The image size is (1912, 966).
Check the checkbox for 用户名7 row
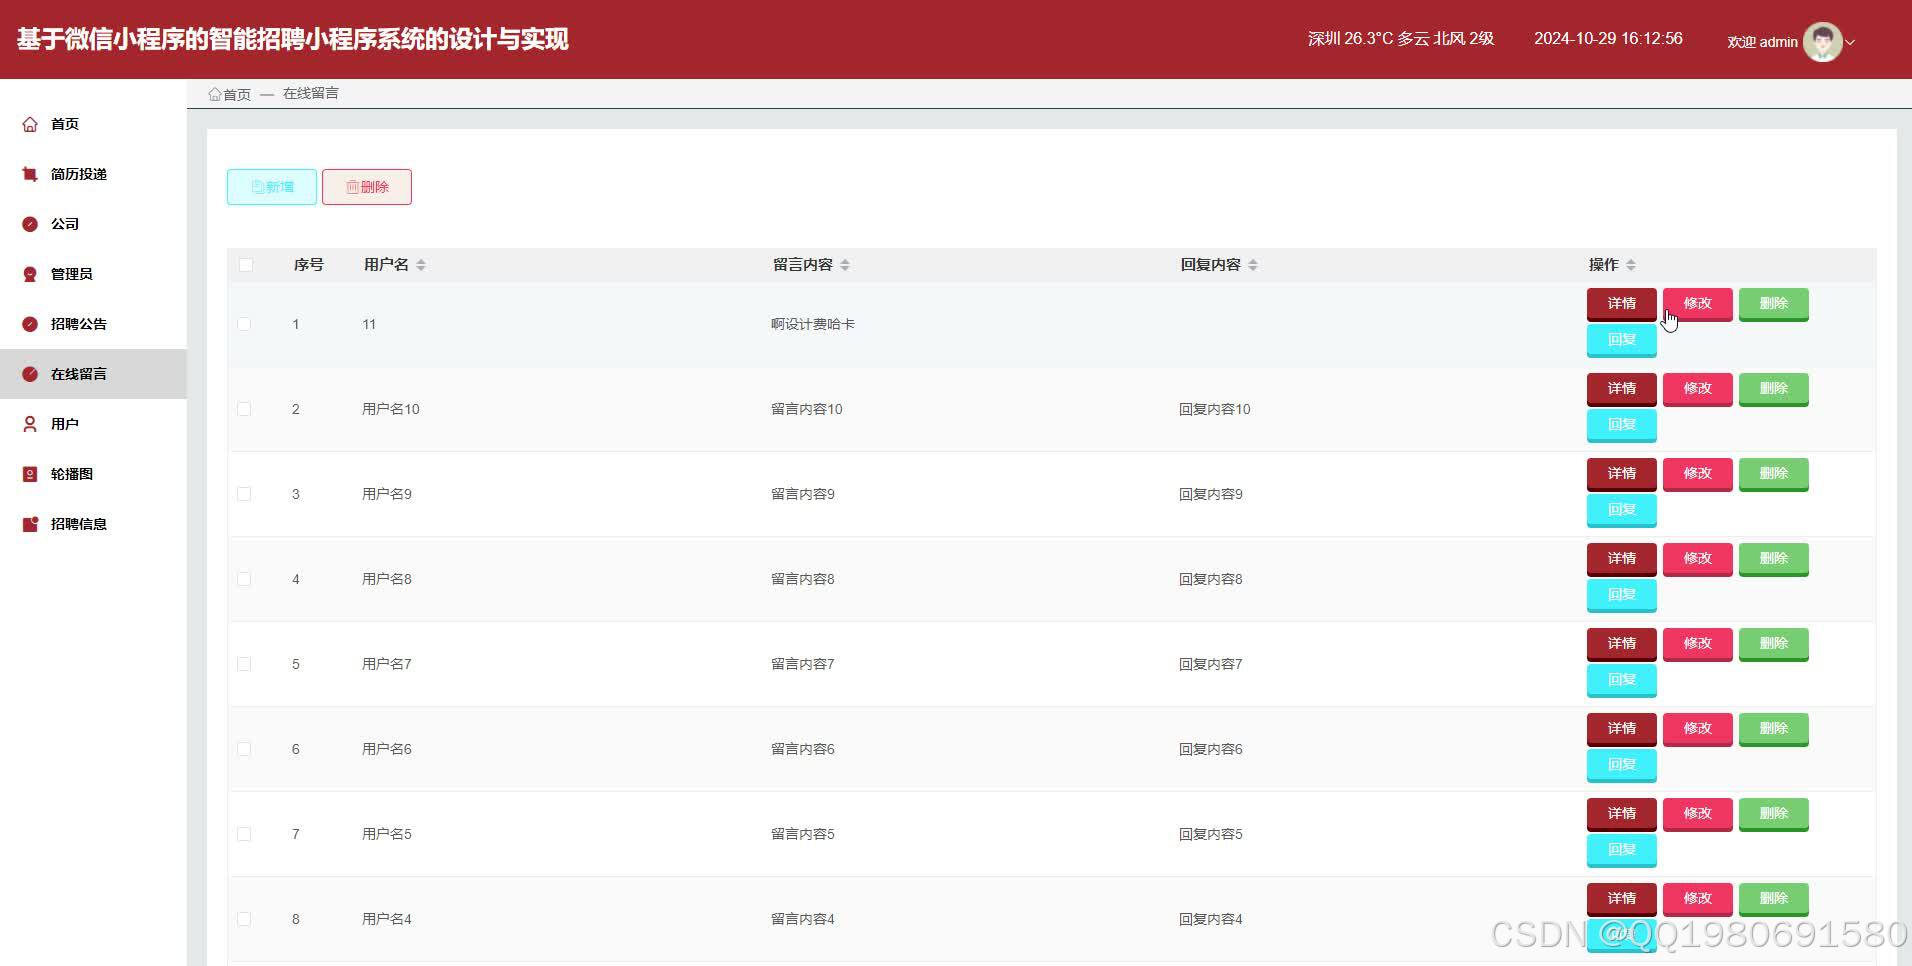pos(244,664)
